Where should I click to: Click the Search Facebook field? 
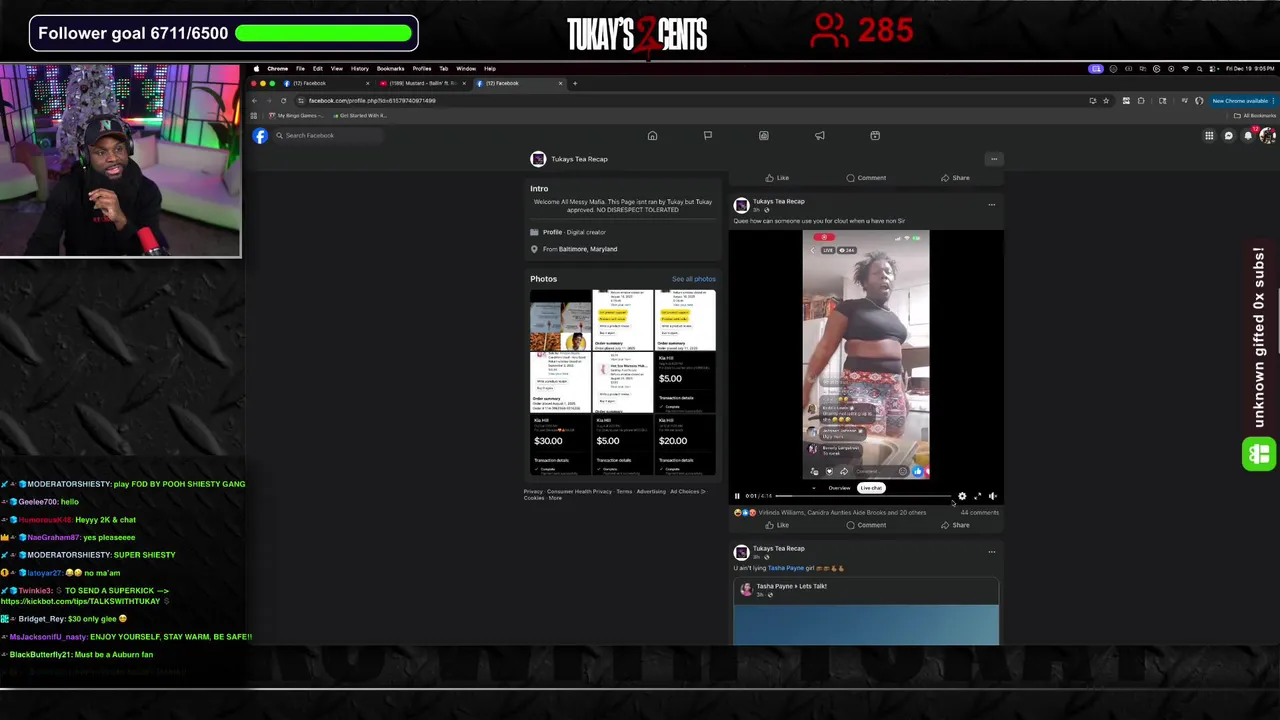click(x=327, y=136)
